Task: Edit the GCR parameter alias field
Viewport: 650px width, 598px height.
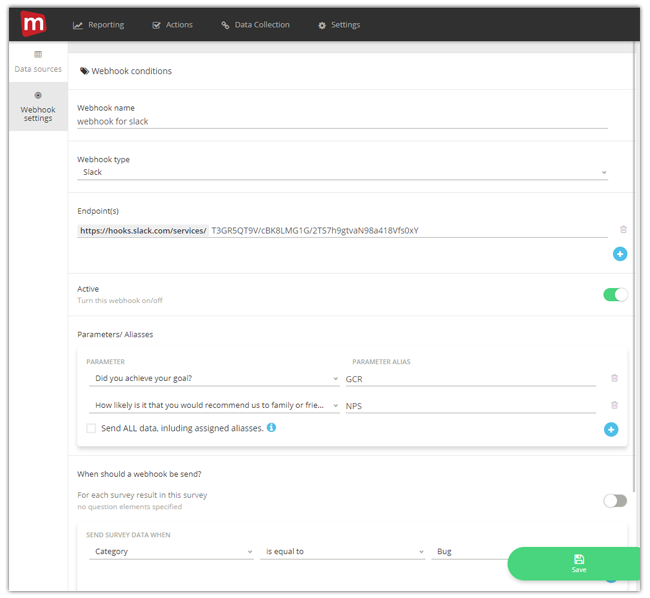Action: [471, 379]
